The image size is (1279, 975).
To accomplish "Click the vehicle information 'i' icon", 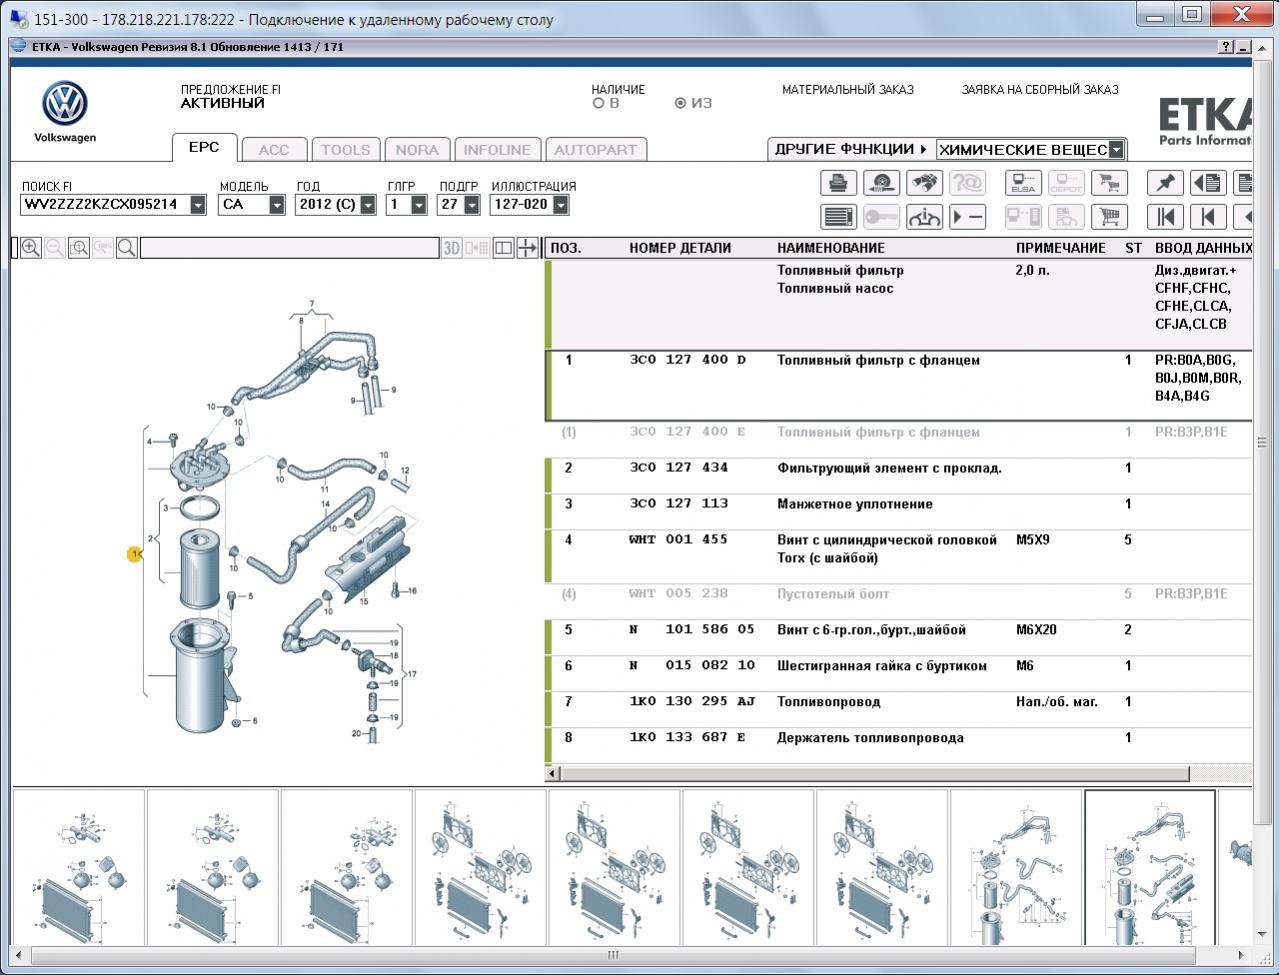I will coord(924,217).
